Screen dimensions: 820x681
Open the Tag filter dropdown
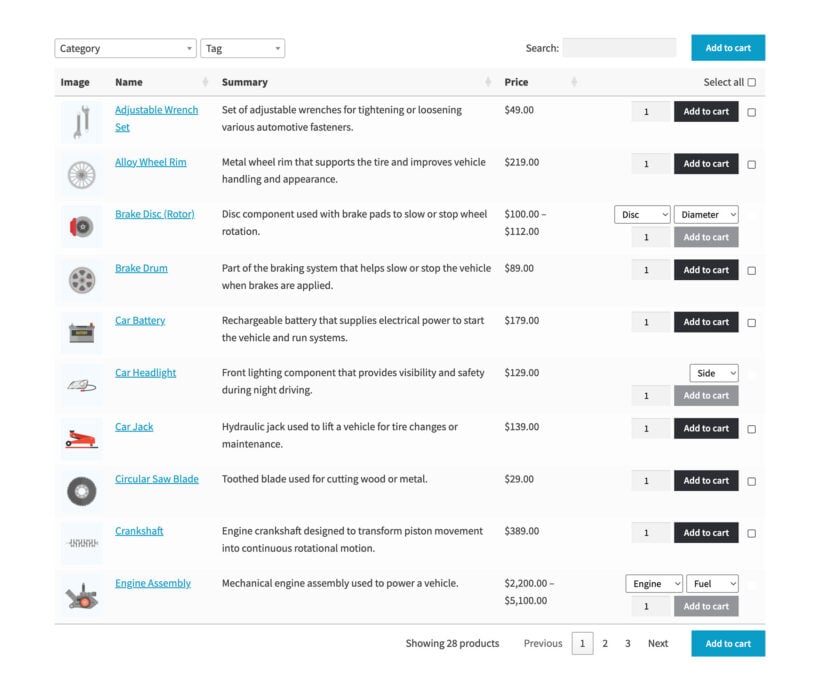[240, 47]
